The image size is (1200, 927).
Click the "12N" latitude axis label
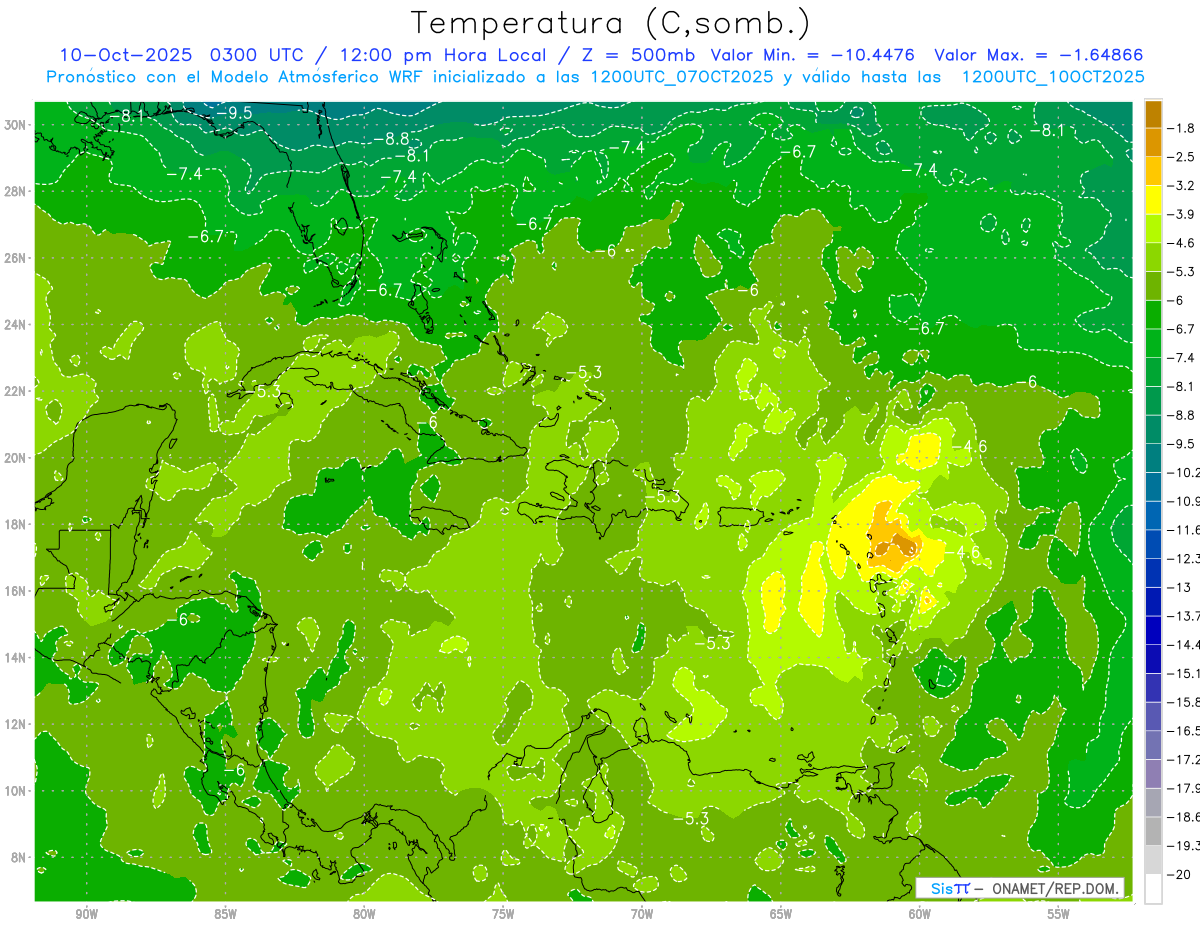(x=14, y=724)
